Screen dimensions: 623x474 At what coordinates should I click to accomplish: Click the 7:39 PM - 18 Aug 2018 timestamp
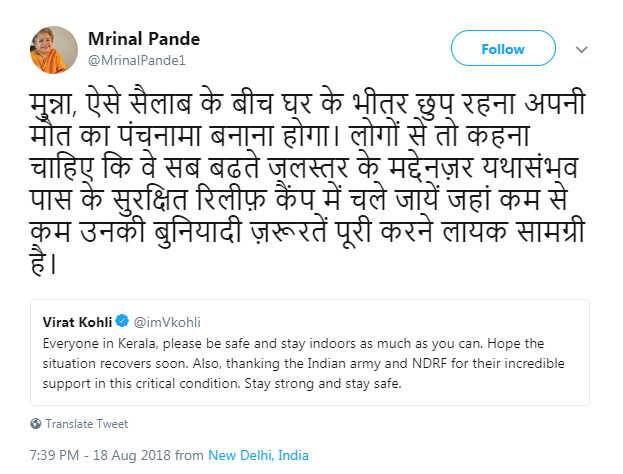(x=101, y=455)
